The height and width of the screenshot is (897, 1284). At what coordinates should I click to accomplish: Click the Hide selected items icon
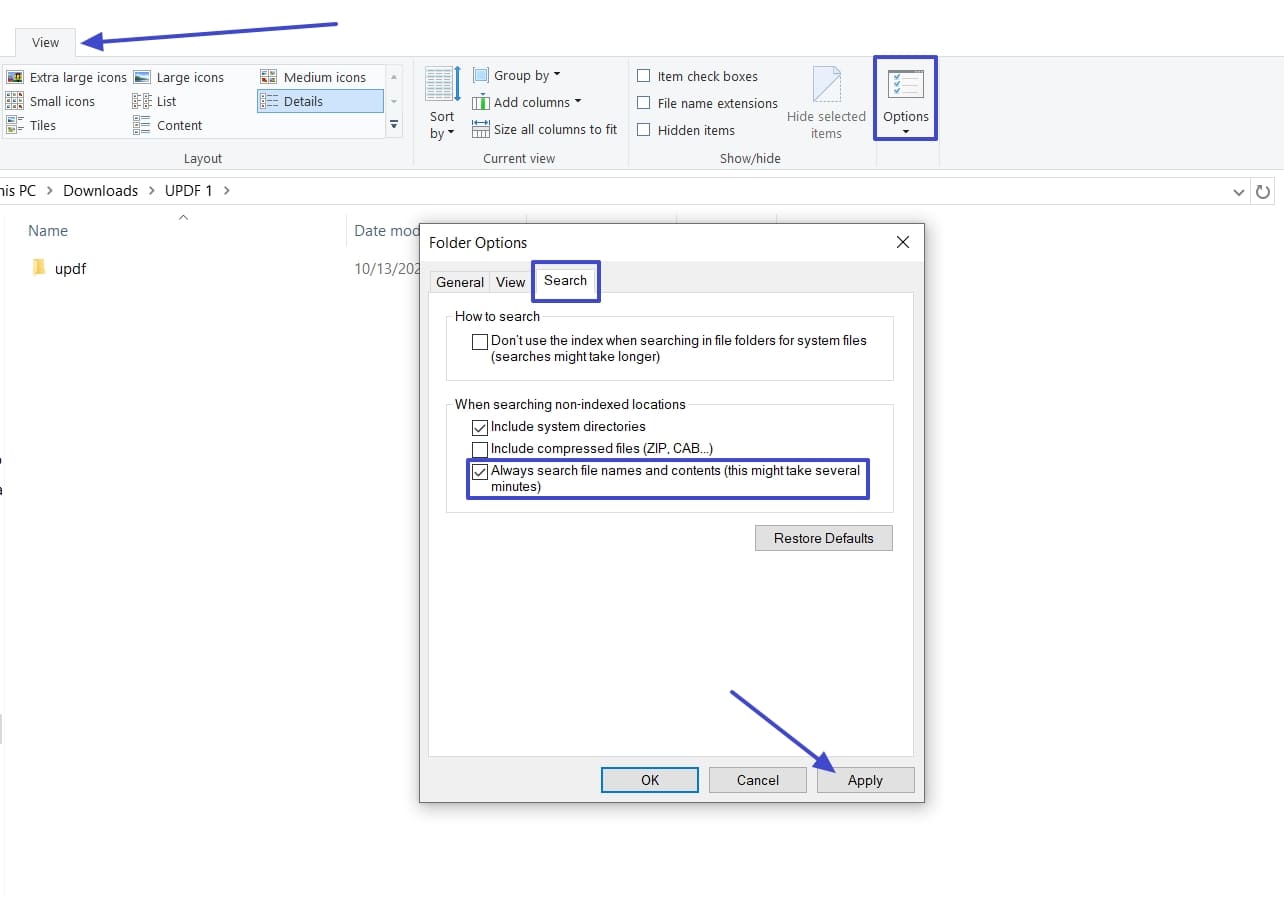pyautogui.click(x=825, y=90)
